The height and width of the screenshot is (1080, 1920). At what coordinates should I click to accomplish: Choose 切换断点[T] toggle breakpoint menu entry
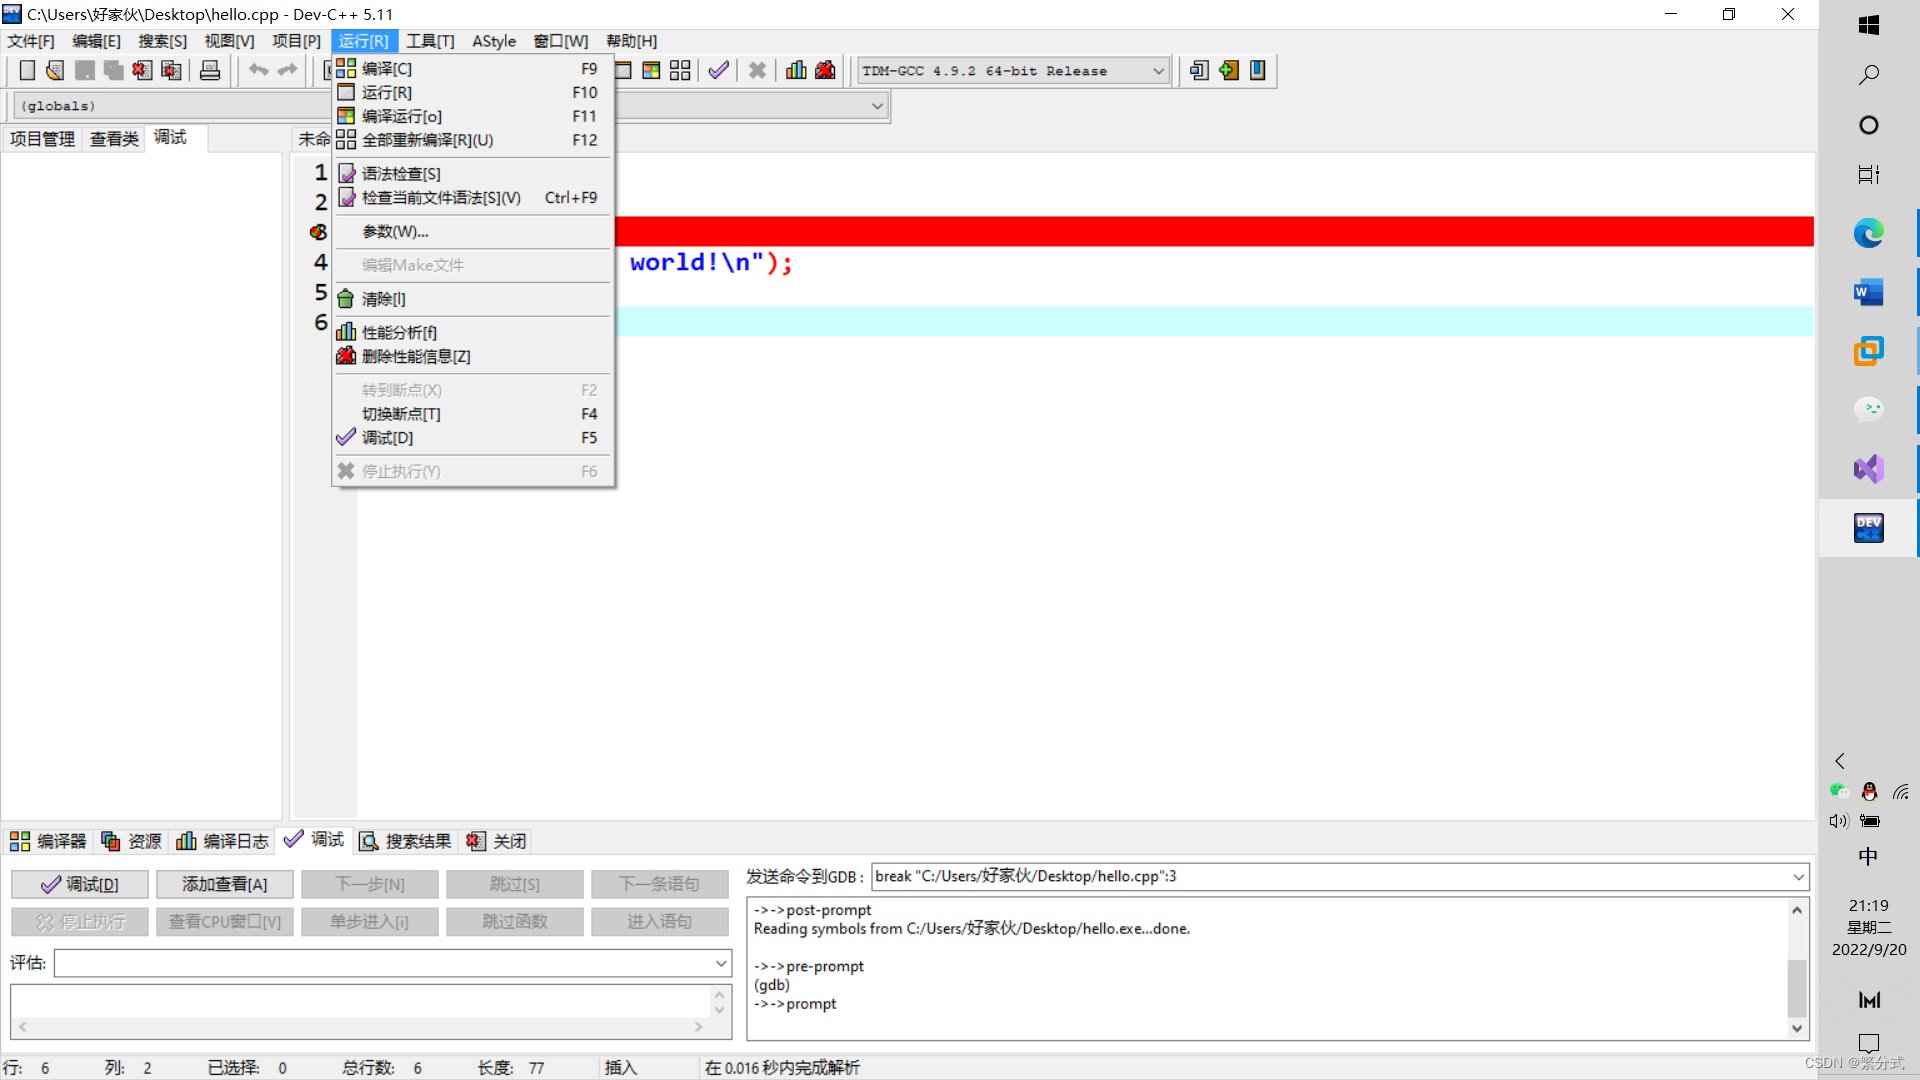click(401, 414)
